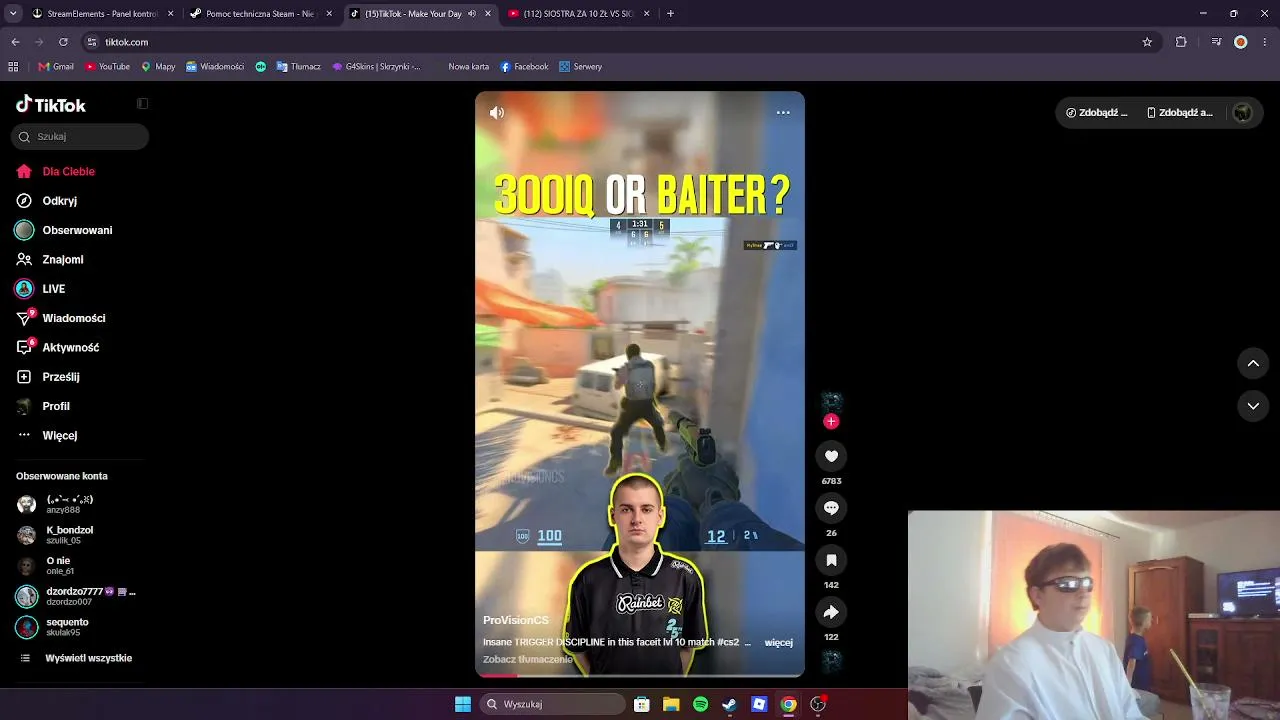This screenshot has width=1280, height=720.
Task: Click the Zdobądź coins button
Action: click(1097, 113)
